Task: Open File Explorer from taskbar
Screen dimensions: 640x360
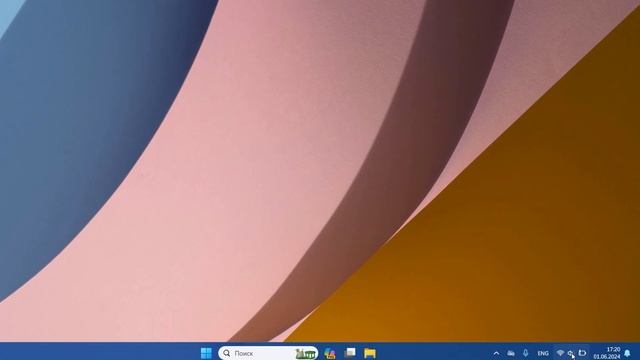Action: [370, 353]
